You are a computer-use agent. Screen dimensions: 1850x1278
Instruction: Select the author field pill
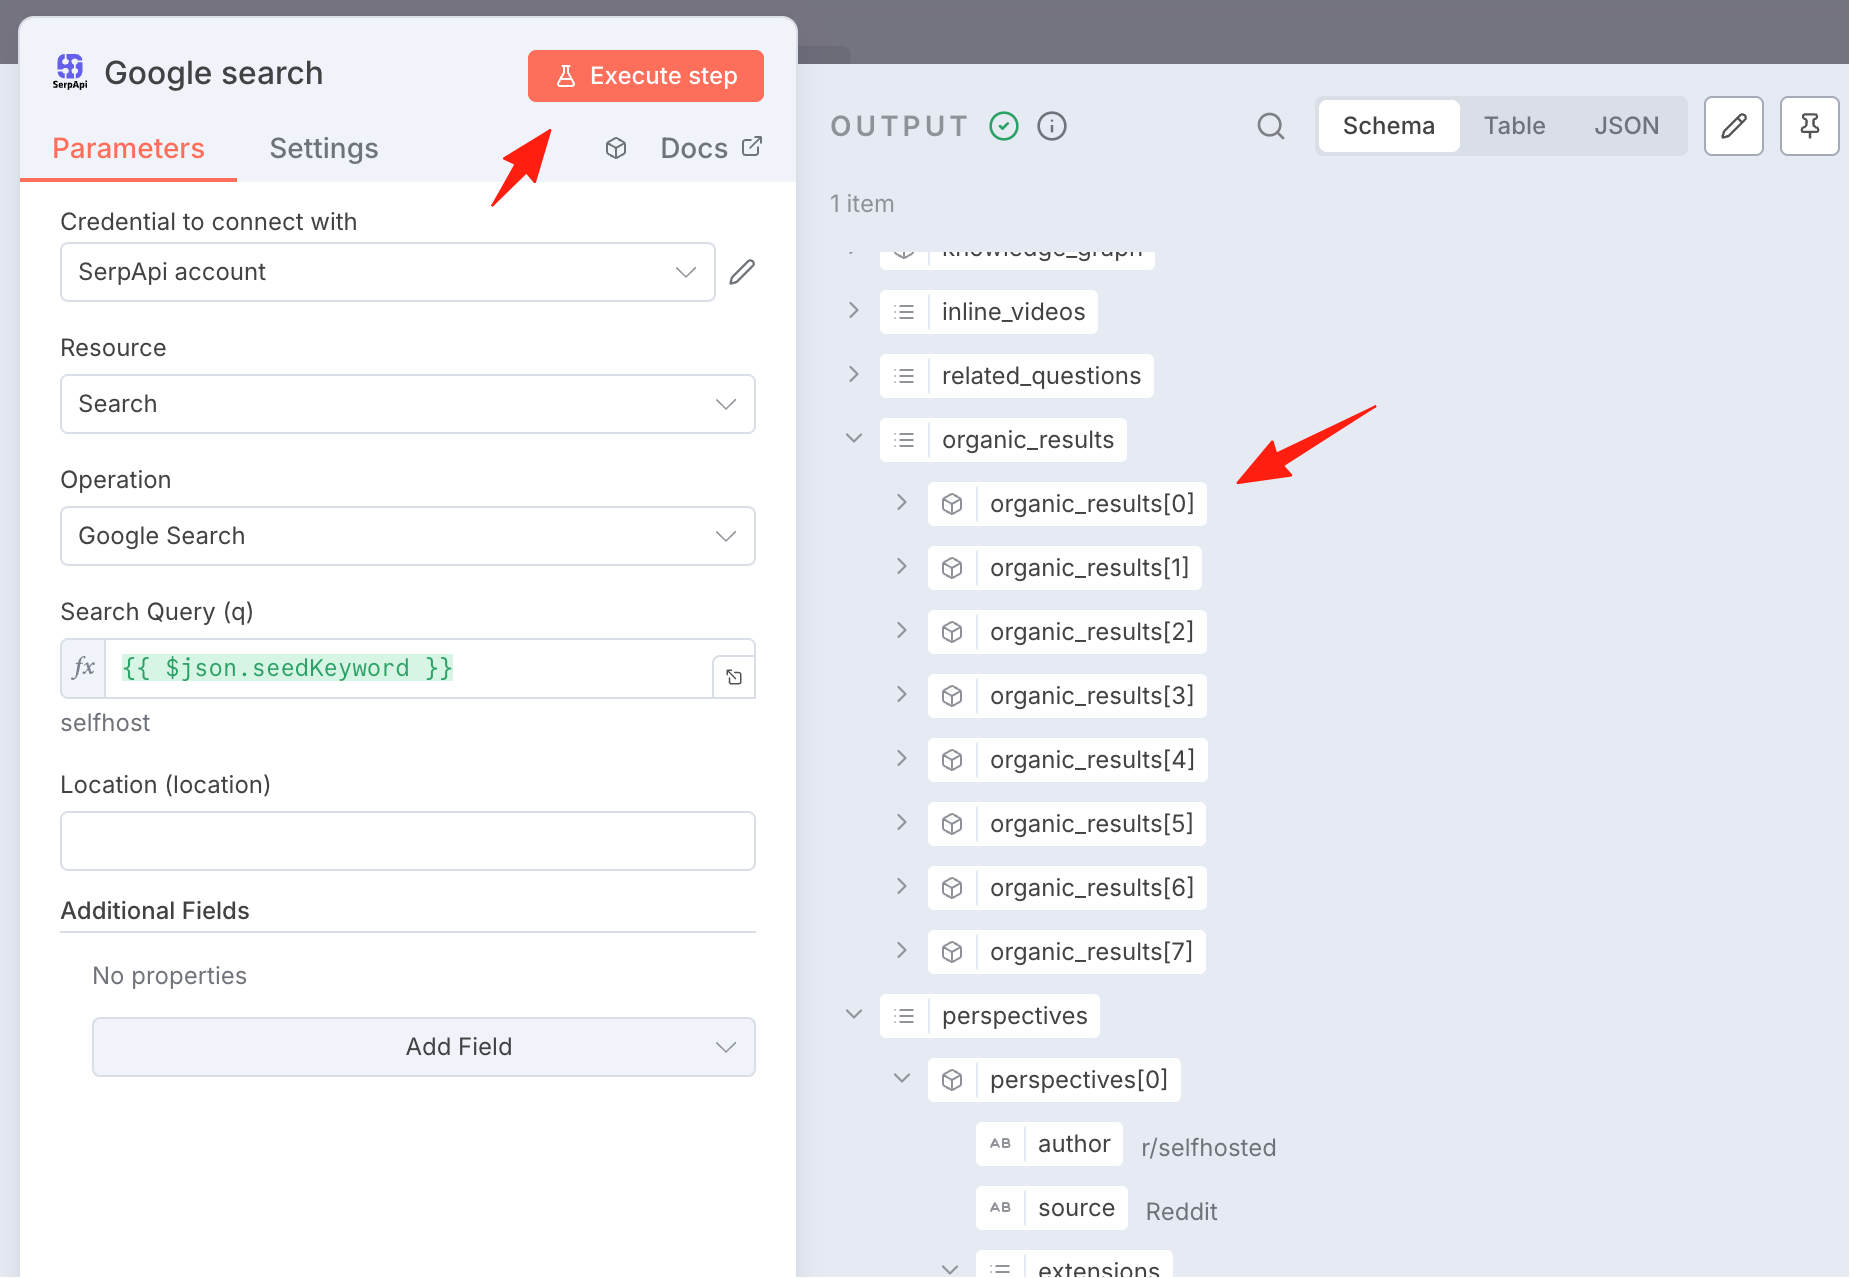1050,1144
